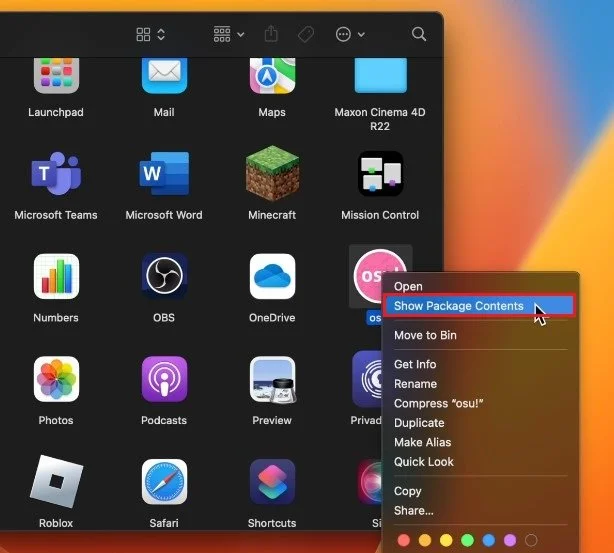
Task: Select the Minecraft app icon
Action: coord(272,173)
